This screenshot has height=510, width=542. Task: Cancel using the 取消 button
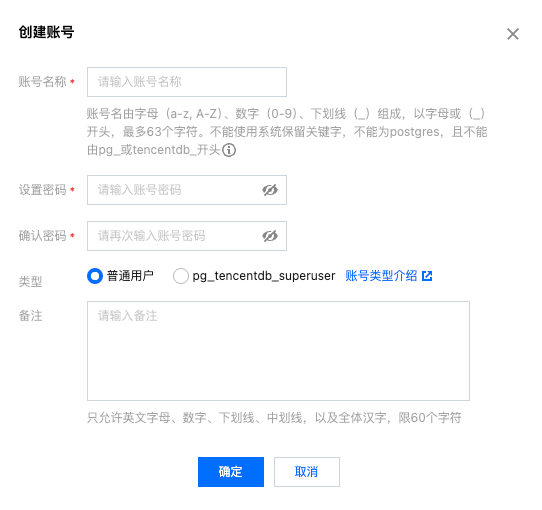pos(307,472)
